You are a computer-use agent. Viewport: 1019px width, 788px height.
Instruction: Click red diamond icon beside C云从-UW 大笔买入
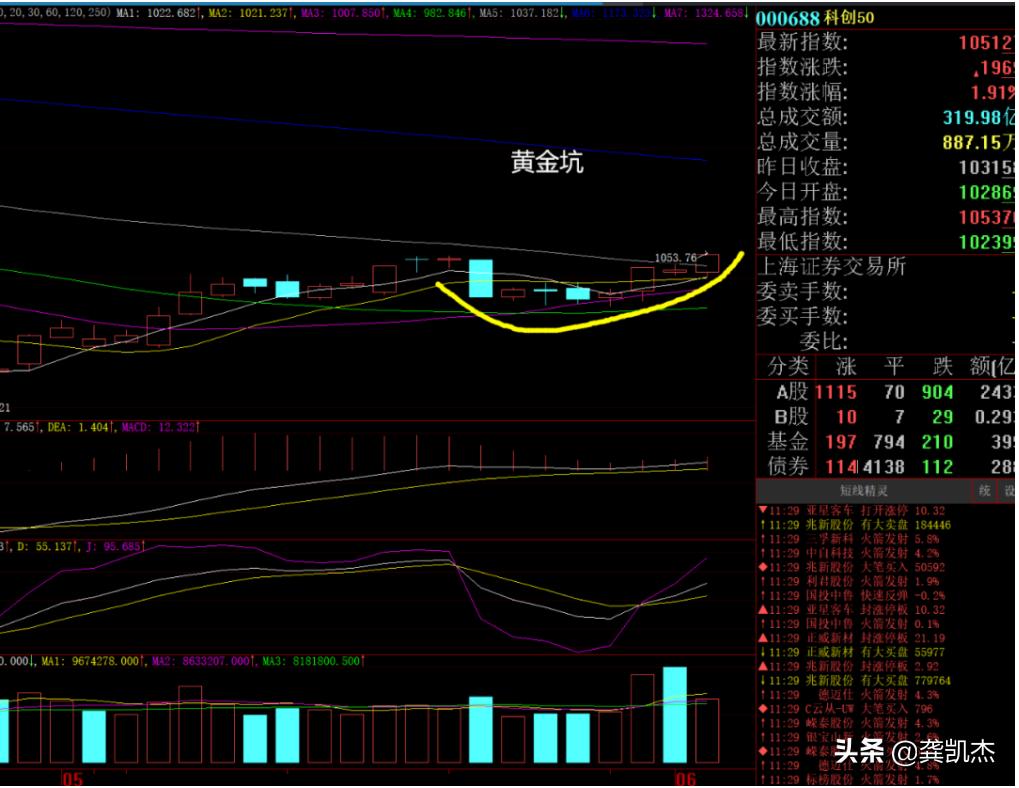pyautogui.click(x=762, y=709)
